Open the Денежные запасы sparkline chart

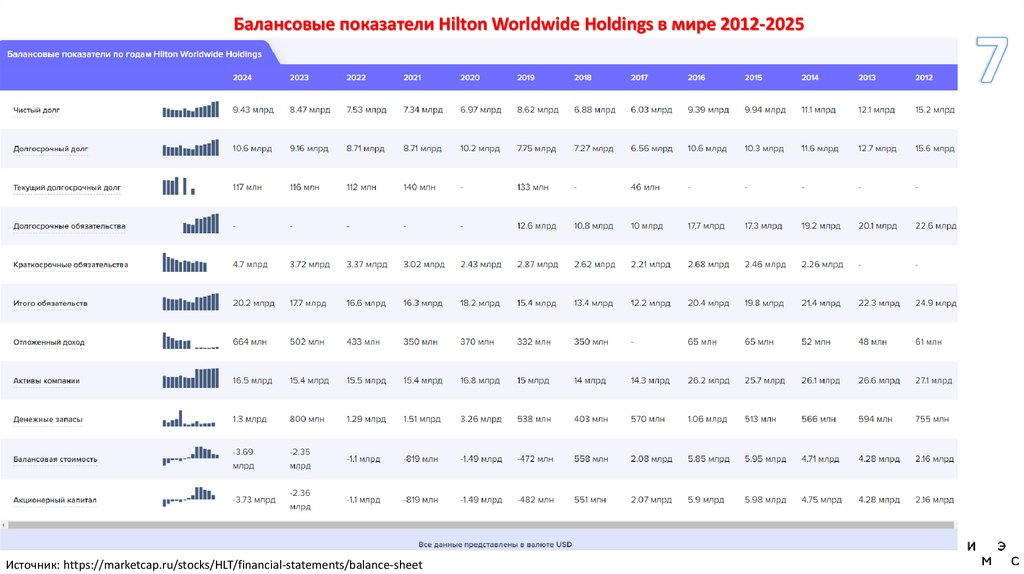(189, 419)
